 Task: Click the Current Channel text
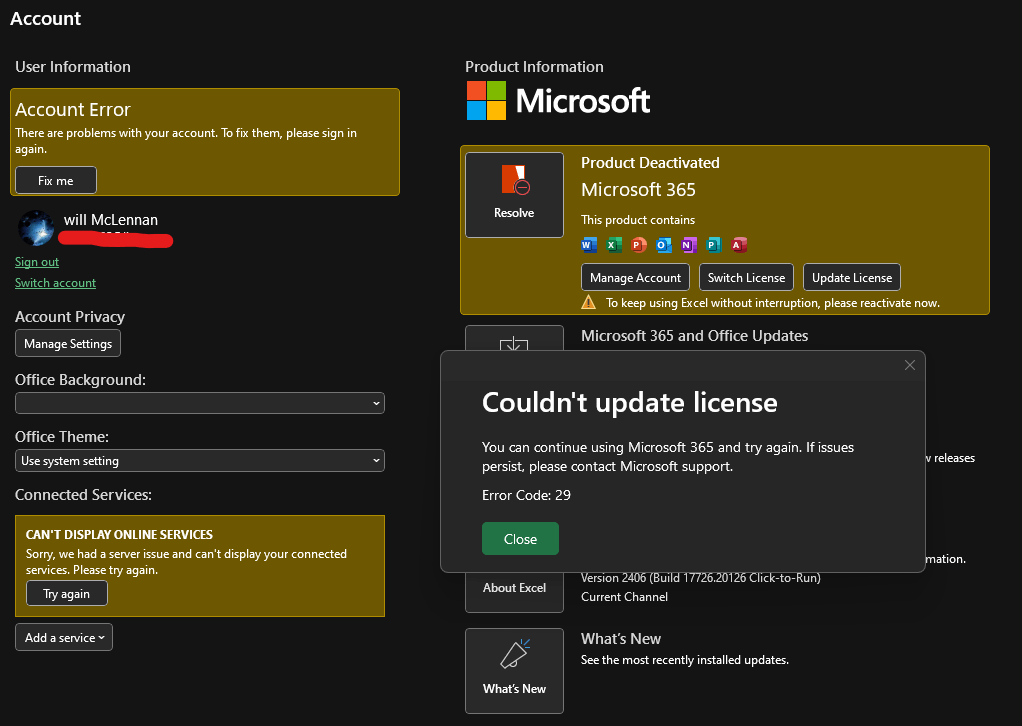624,597
